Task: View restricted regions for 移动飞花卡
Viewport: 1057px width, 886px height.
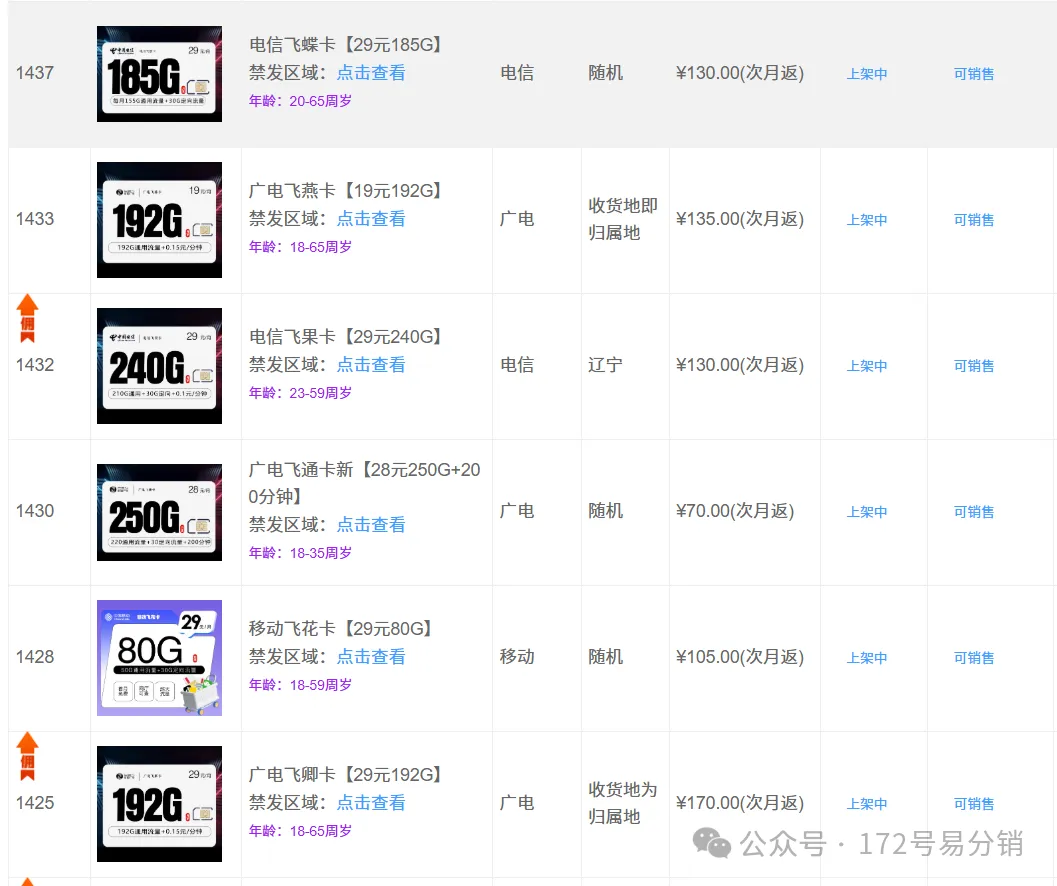Action: coord(371,657)
